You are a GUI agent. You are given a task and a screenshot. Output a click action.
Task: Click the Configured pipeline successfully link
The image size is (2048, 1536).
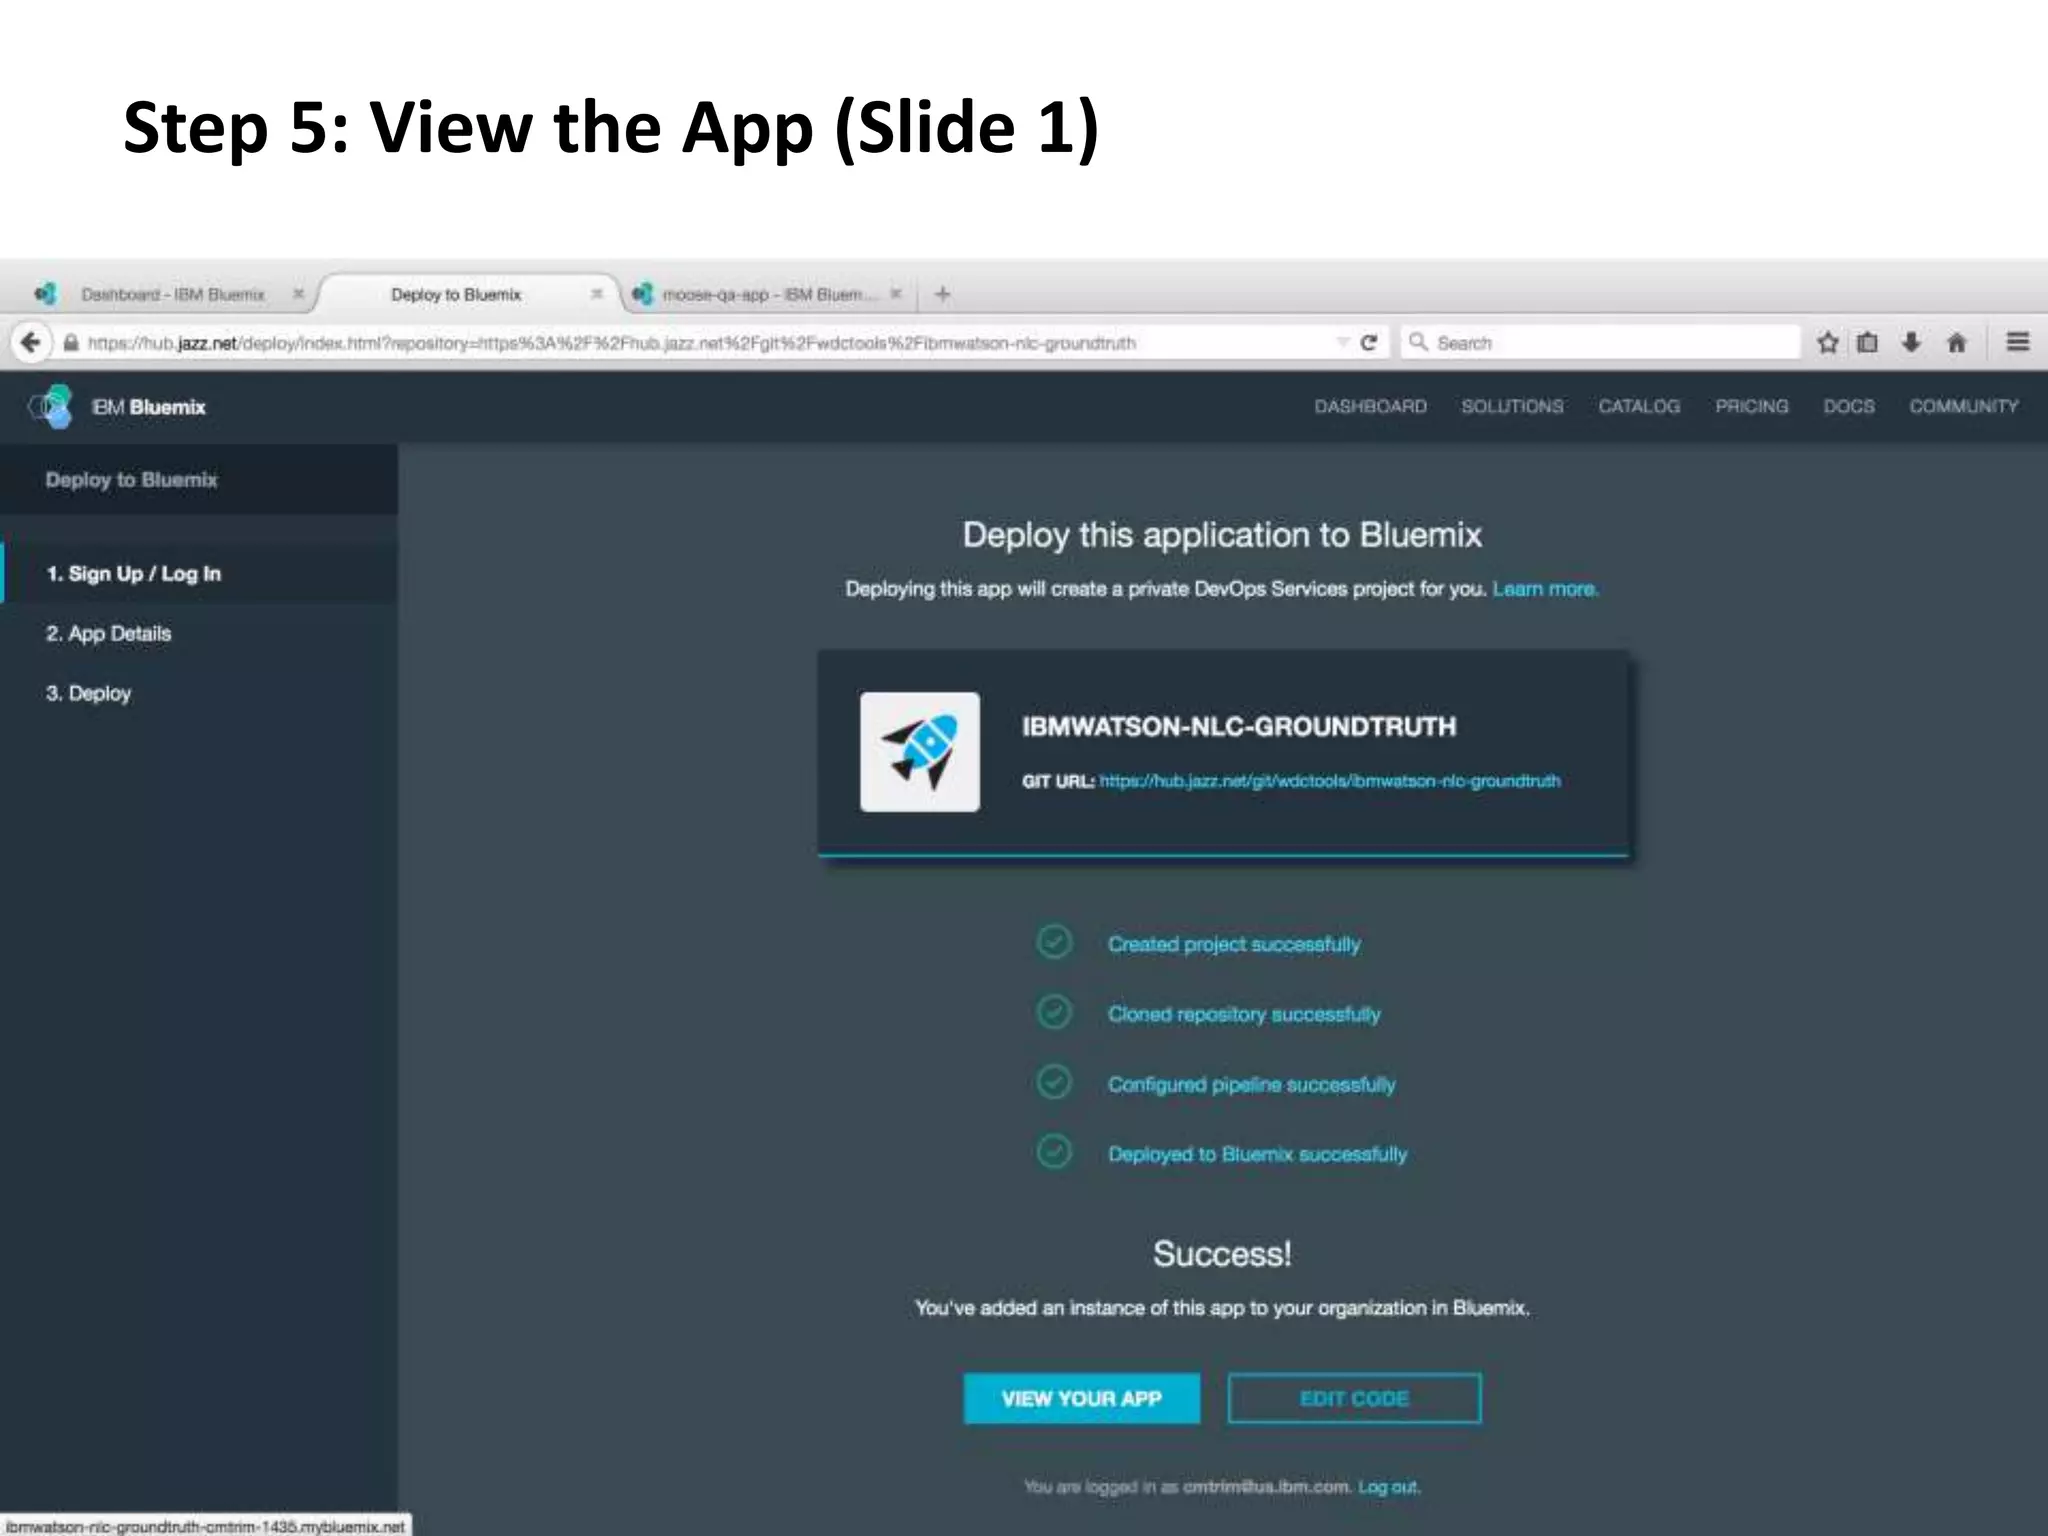click(x=1251, y=1084)
